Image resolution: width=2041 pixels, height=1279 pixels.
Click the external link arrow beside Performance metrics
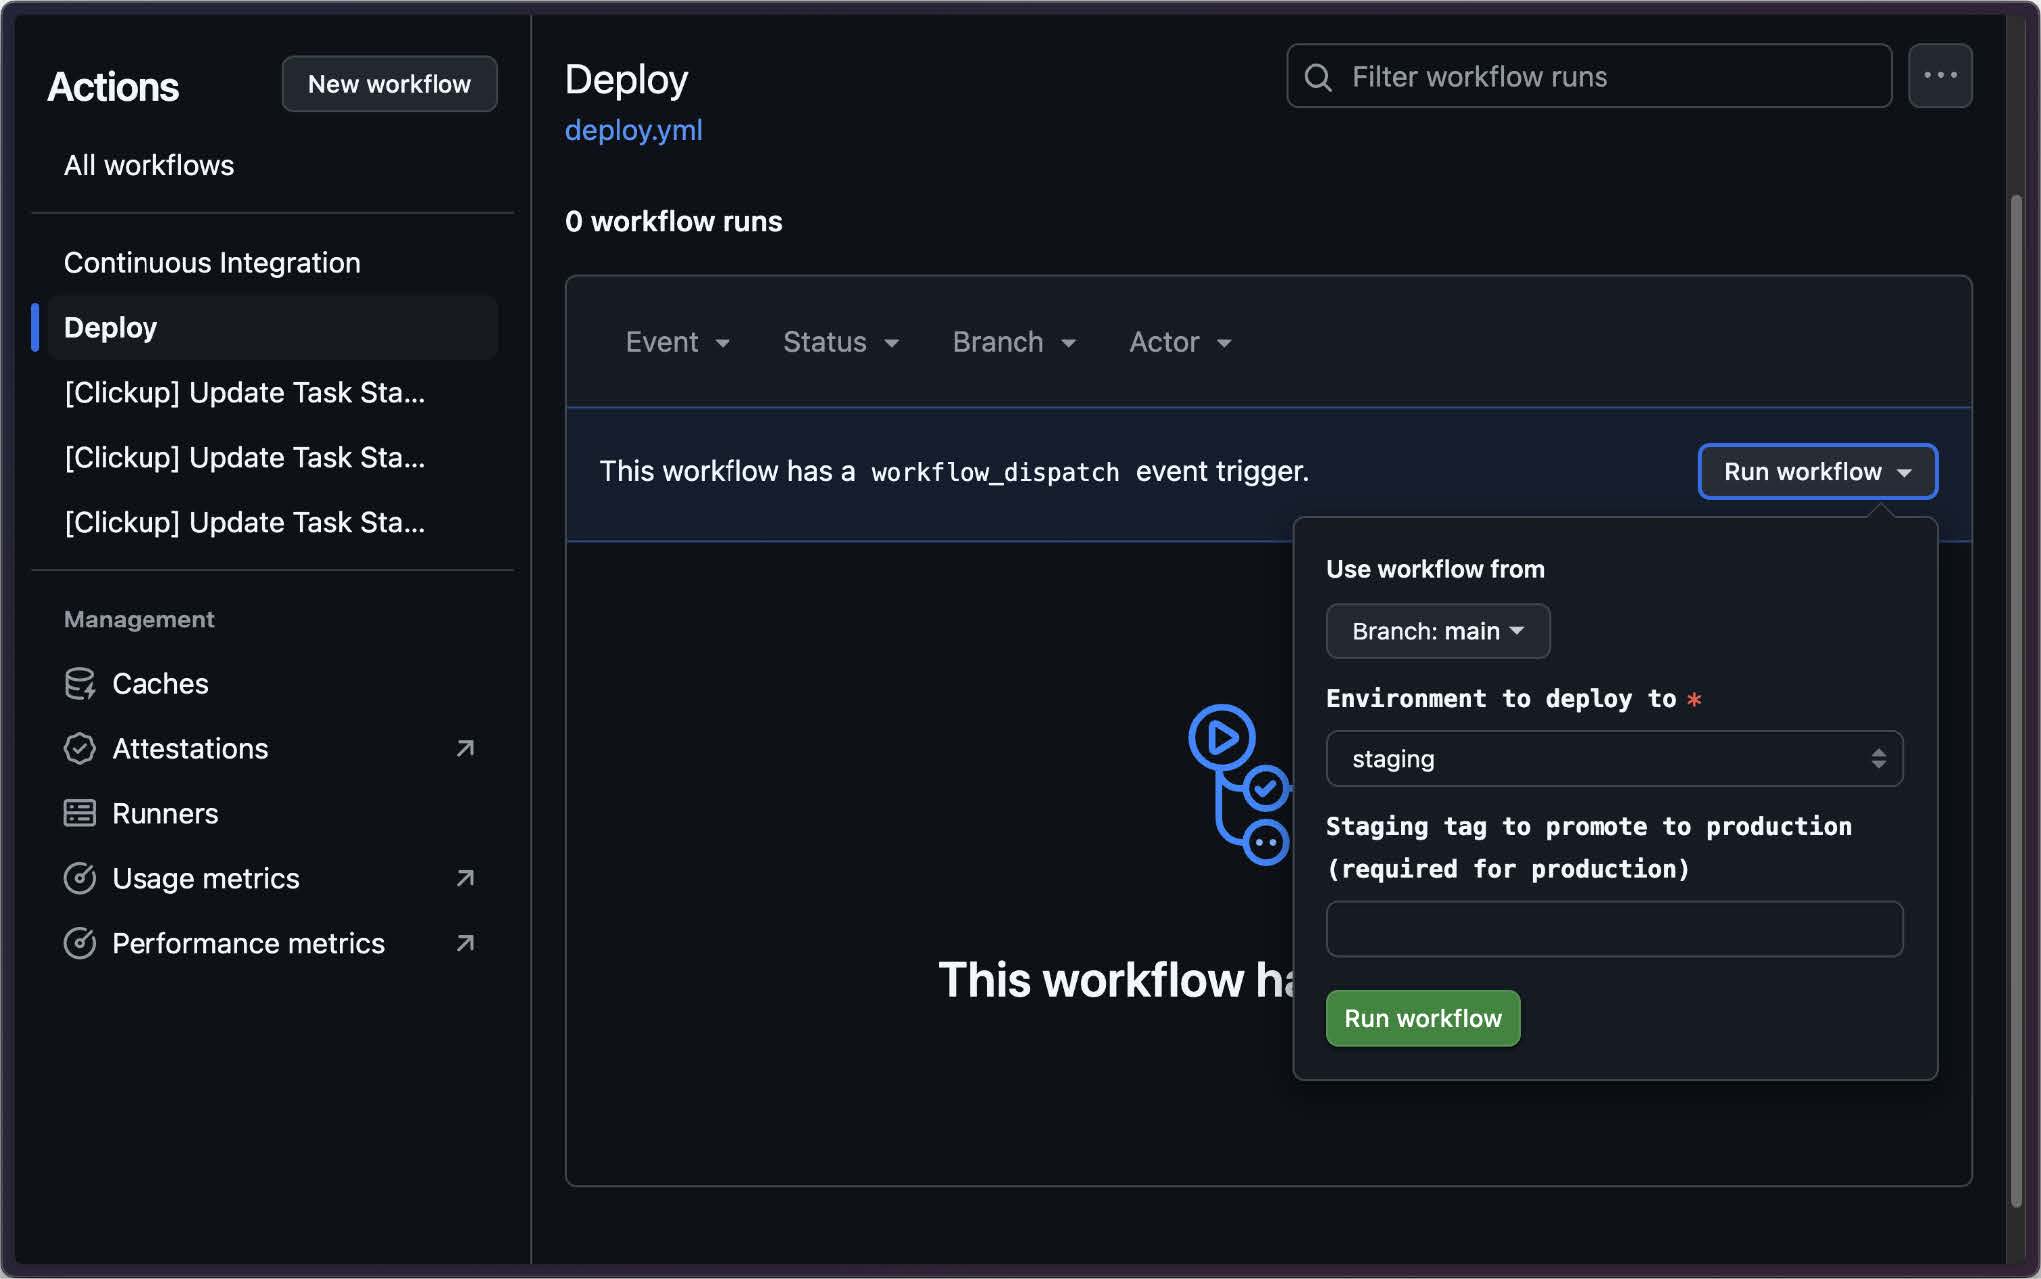[465, 944]
